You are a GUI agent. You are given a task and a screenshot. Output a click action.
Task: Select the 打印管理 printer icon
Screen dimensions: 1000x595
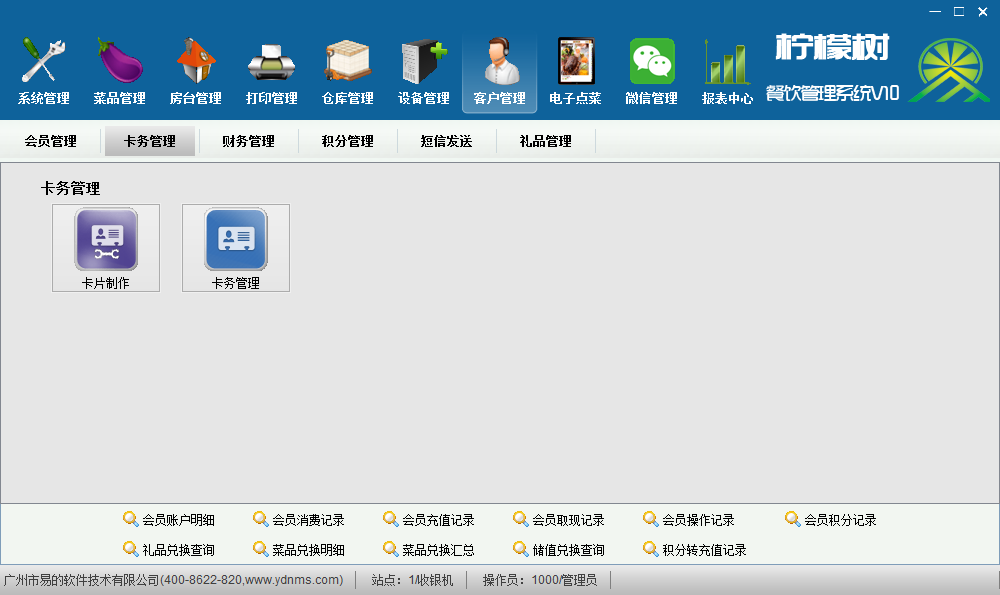point(272,63)
